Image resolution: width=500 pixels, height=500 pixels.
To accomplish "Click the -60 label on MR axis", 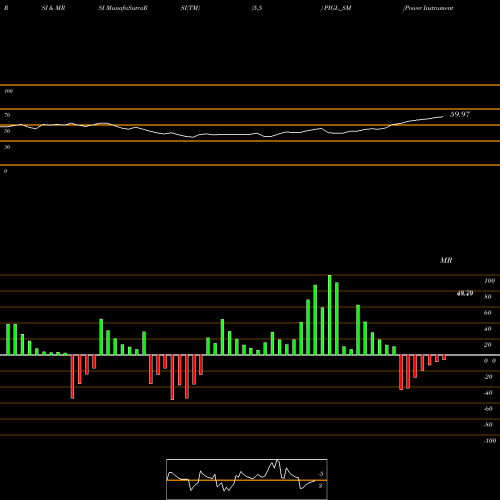I will click(x=488, y=409).
